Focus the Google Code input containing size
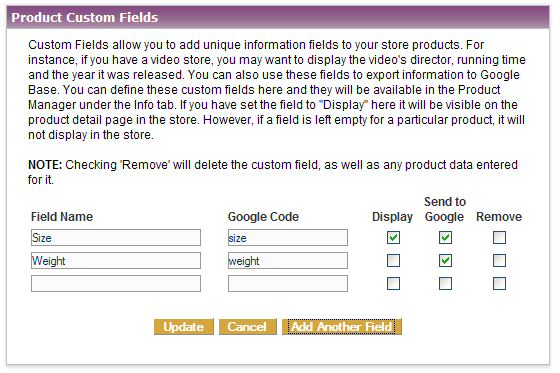The width and height of the screenshot is (560, 373). click(288, 238)
